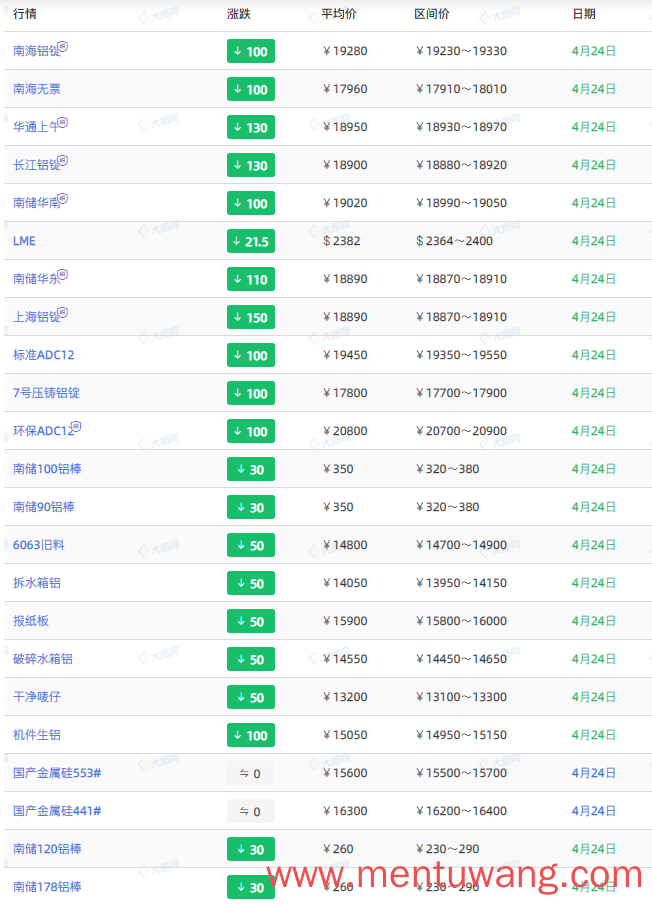Open the 长江铝锭 quote link
The image size is (652, 905).
36,165
